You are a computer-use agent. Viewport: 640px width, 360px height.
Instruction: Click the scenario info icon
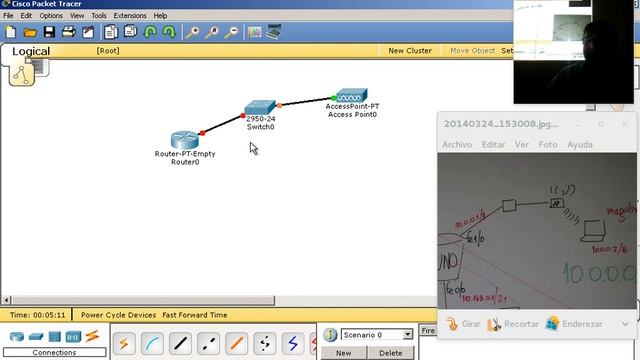[x=330, y=335]
